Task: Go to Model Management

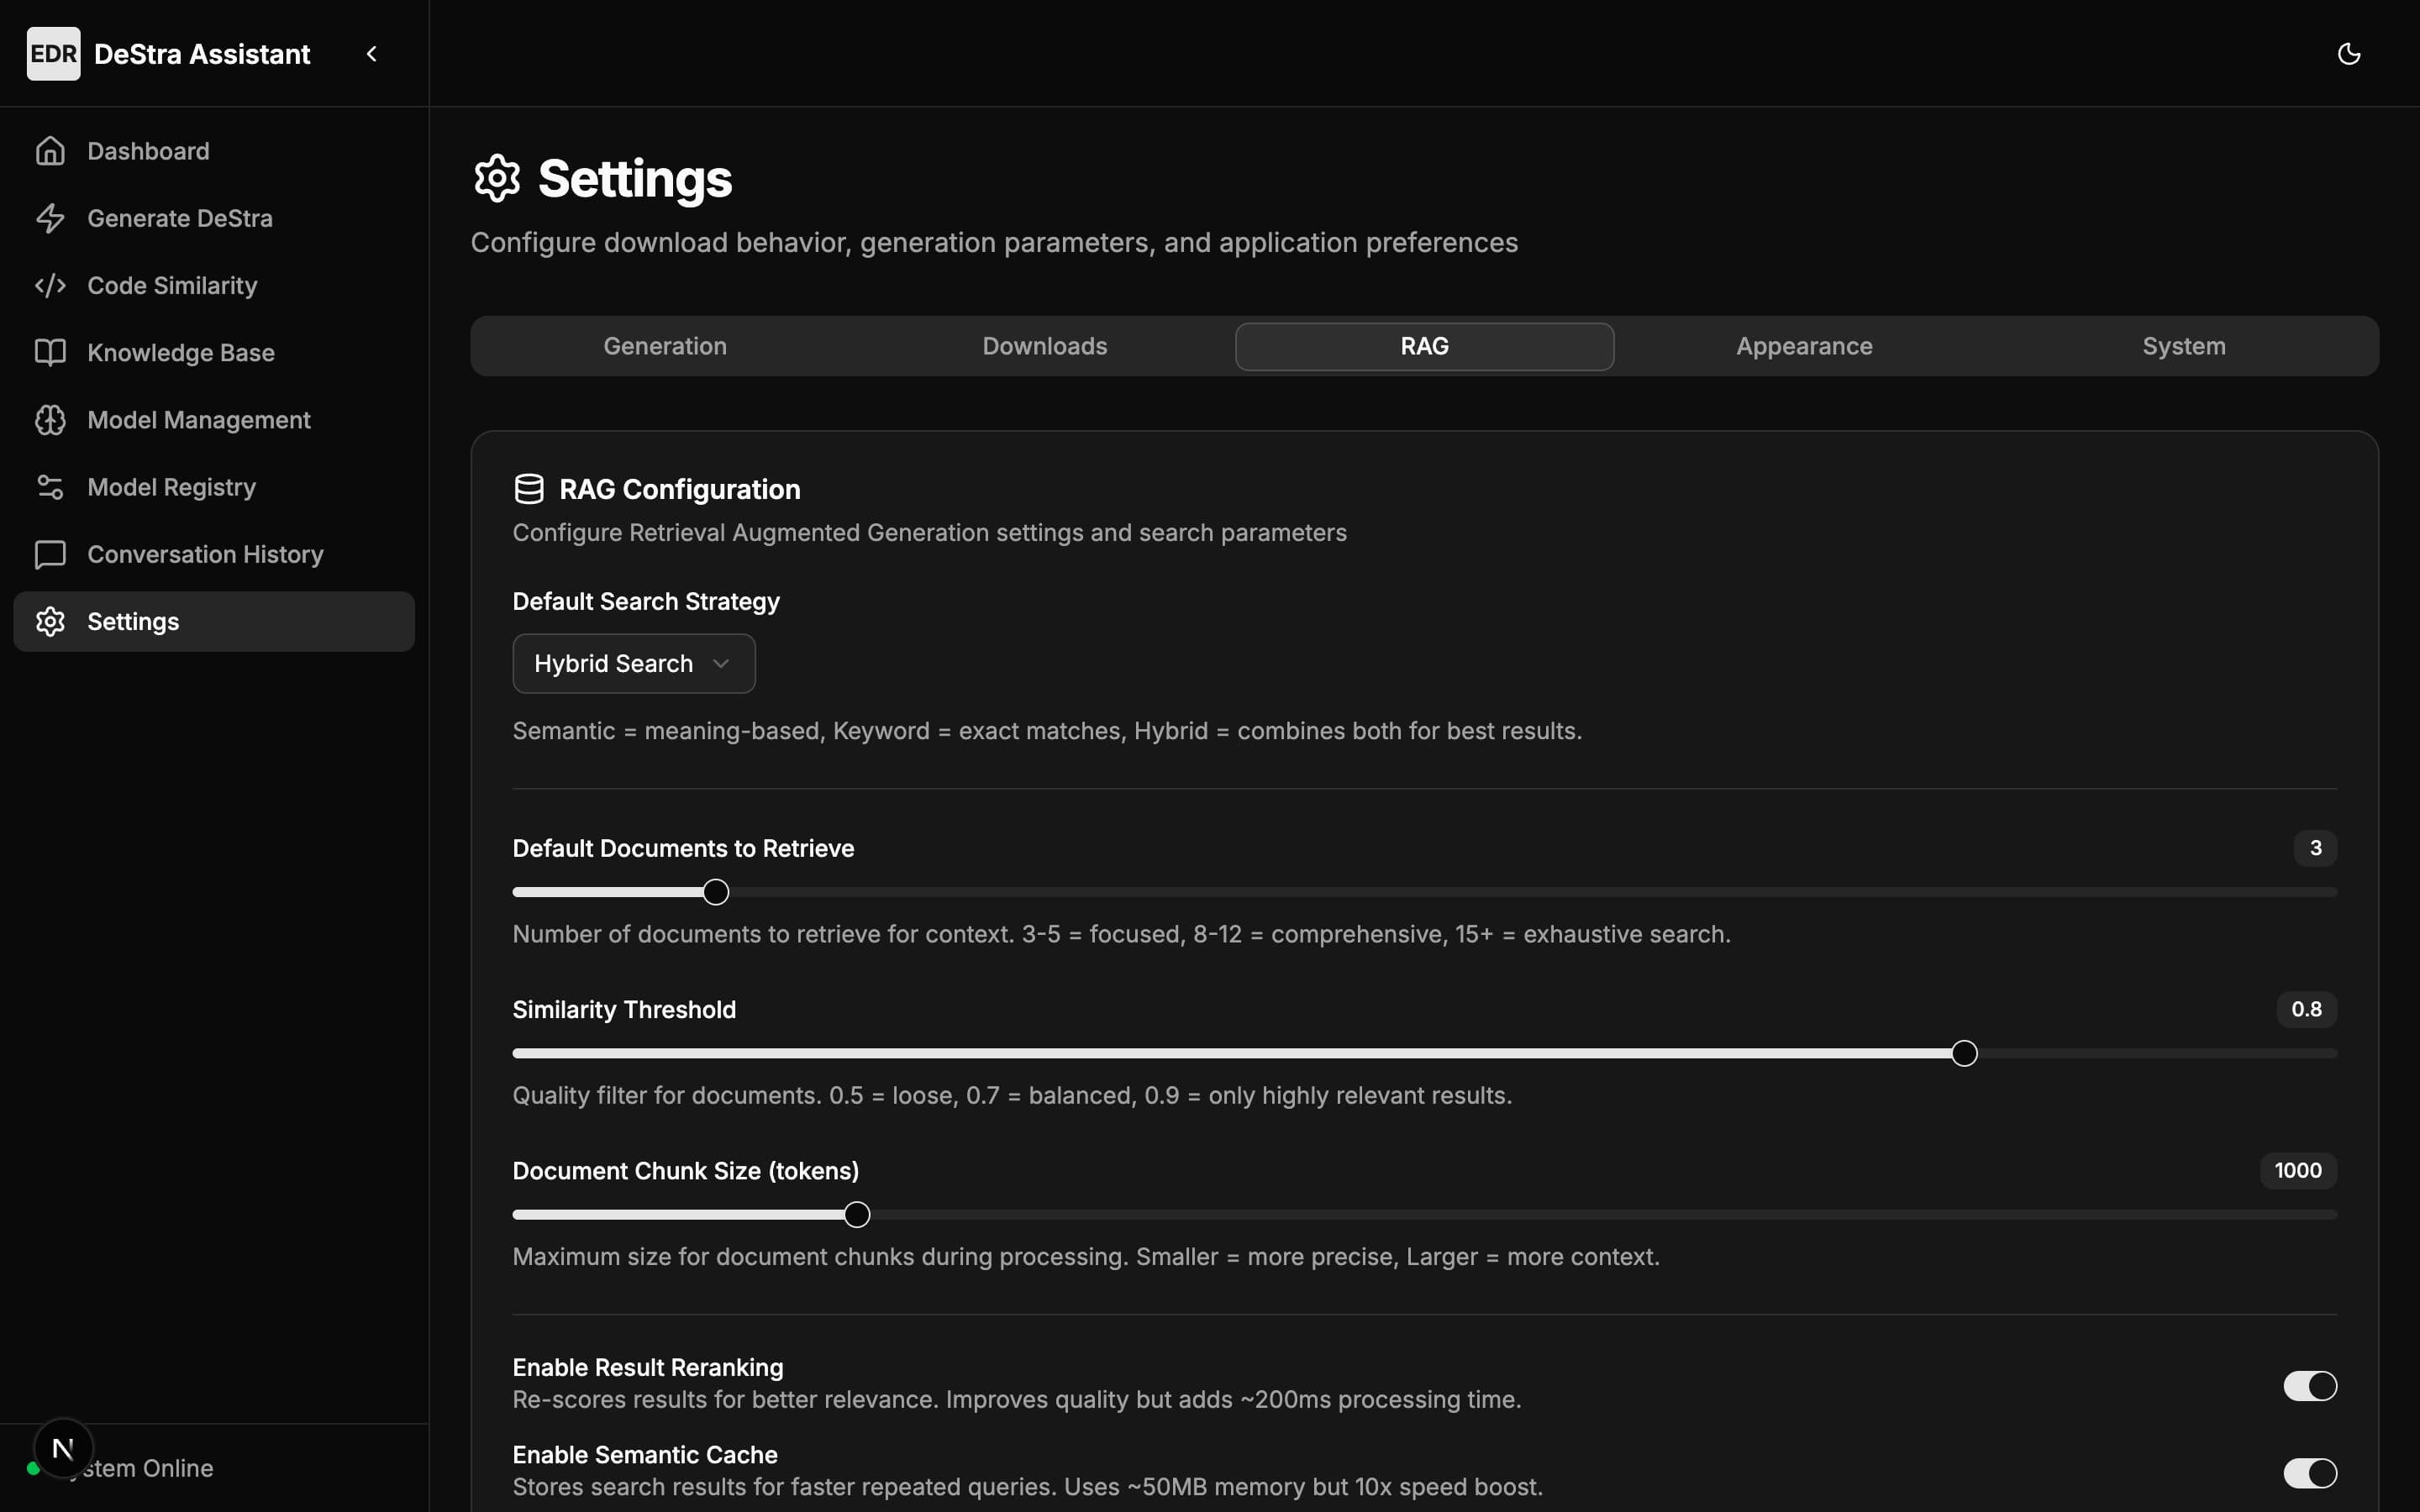Action: [x=214, y=420]
